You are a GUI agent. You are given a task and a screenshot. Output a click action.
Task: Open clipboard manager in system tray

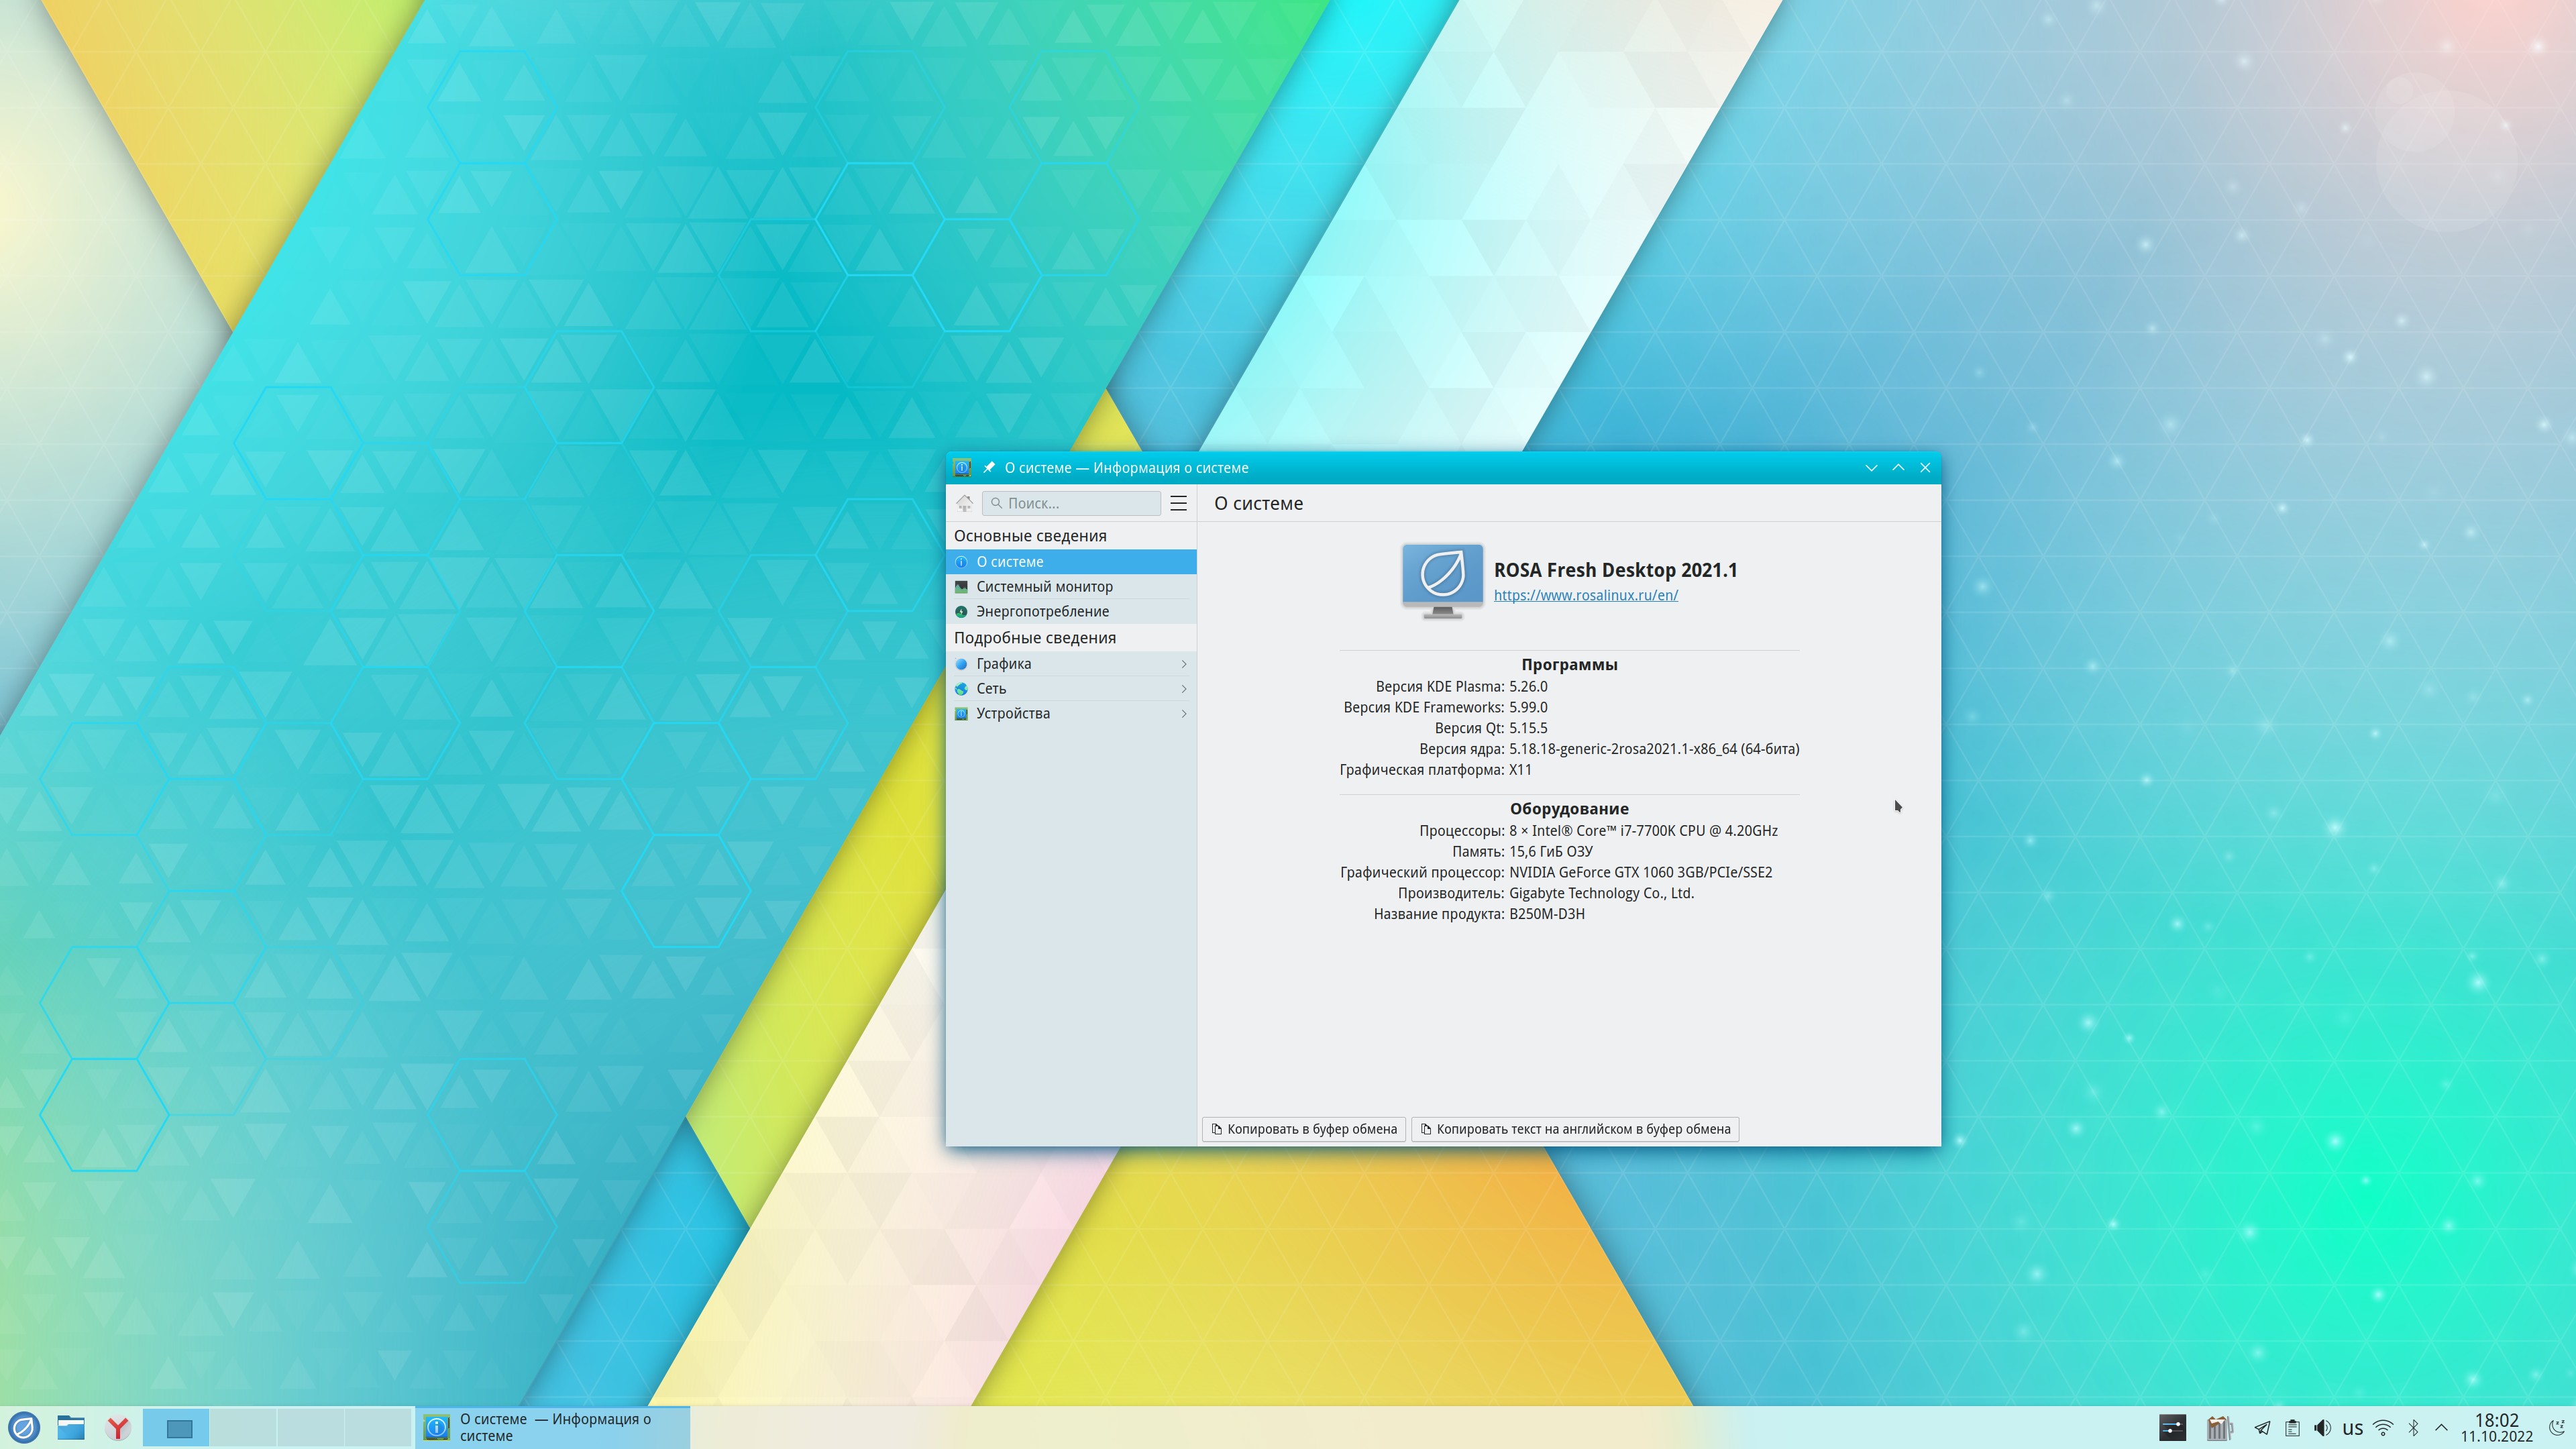pos(2292,1428)
